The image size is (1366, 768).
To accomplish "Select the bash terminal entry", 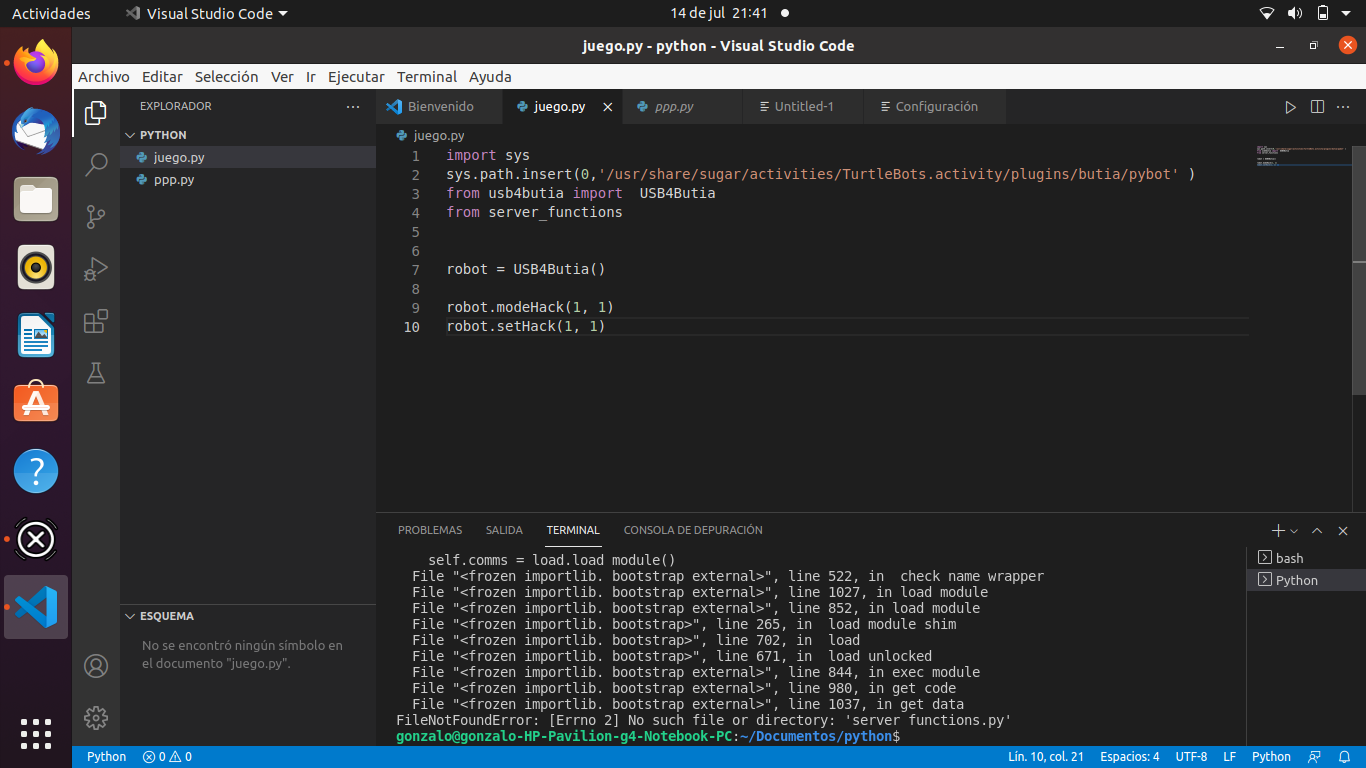I will coord(1306,558).
